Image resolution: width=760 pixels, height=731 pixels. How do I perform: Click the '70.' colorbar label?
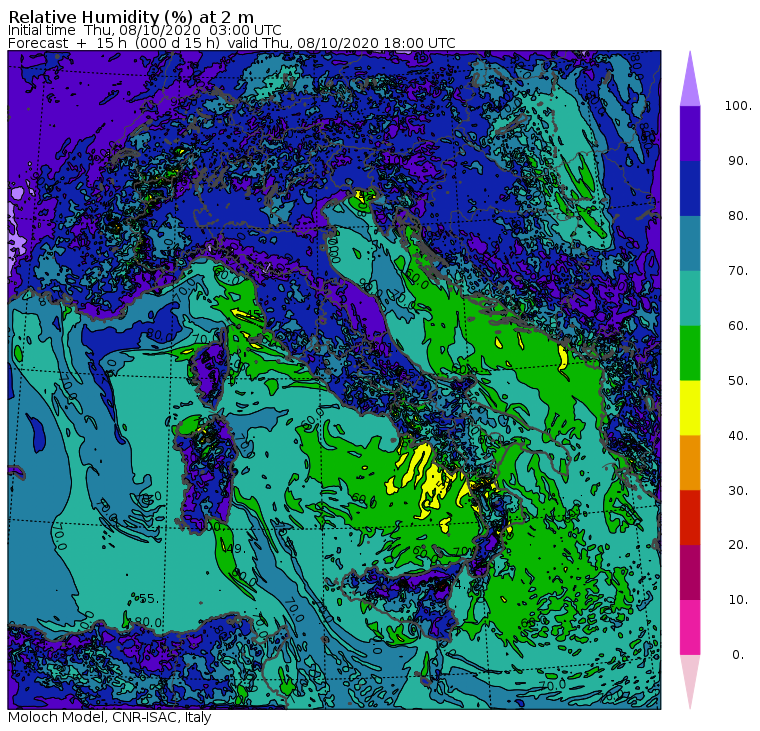[x=738, y=270]
